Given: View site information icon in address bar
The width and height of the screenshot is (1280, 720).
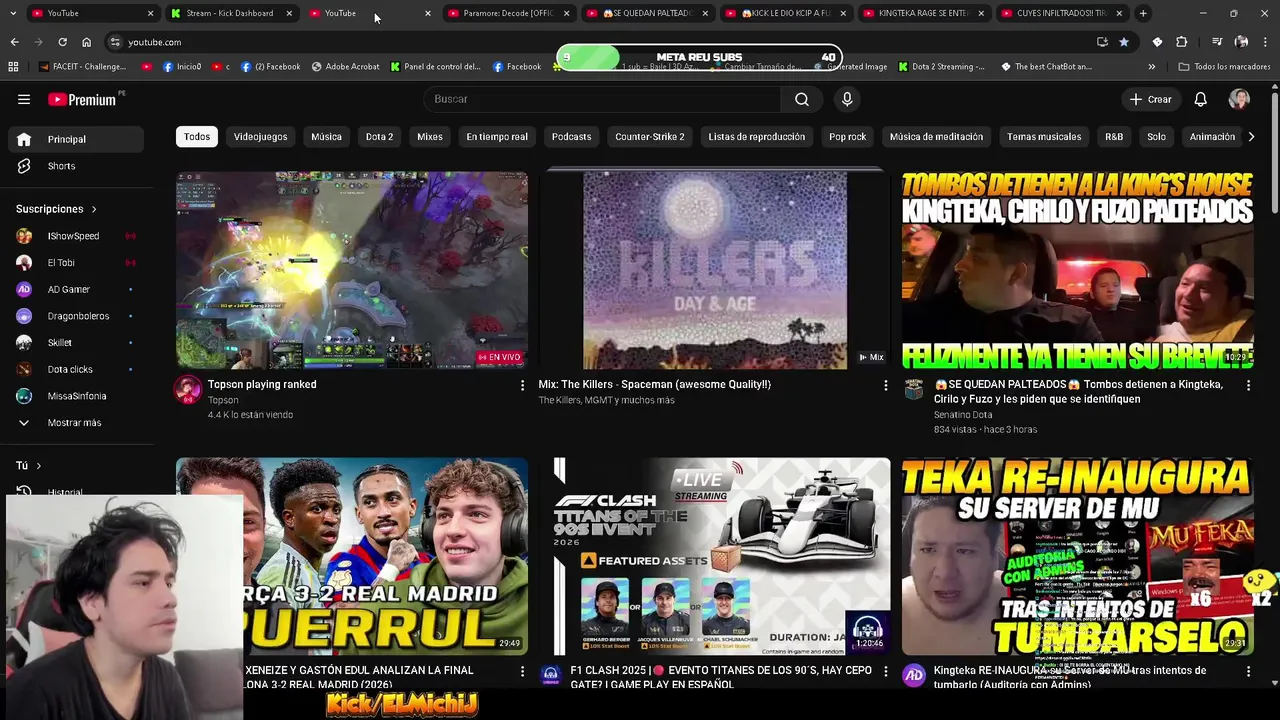Looking at the screenshot, I should tap(115, 42).
